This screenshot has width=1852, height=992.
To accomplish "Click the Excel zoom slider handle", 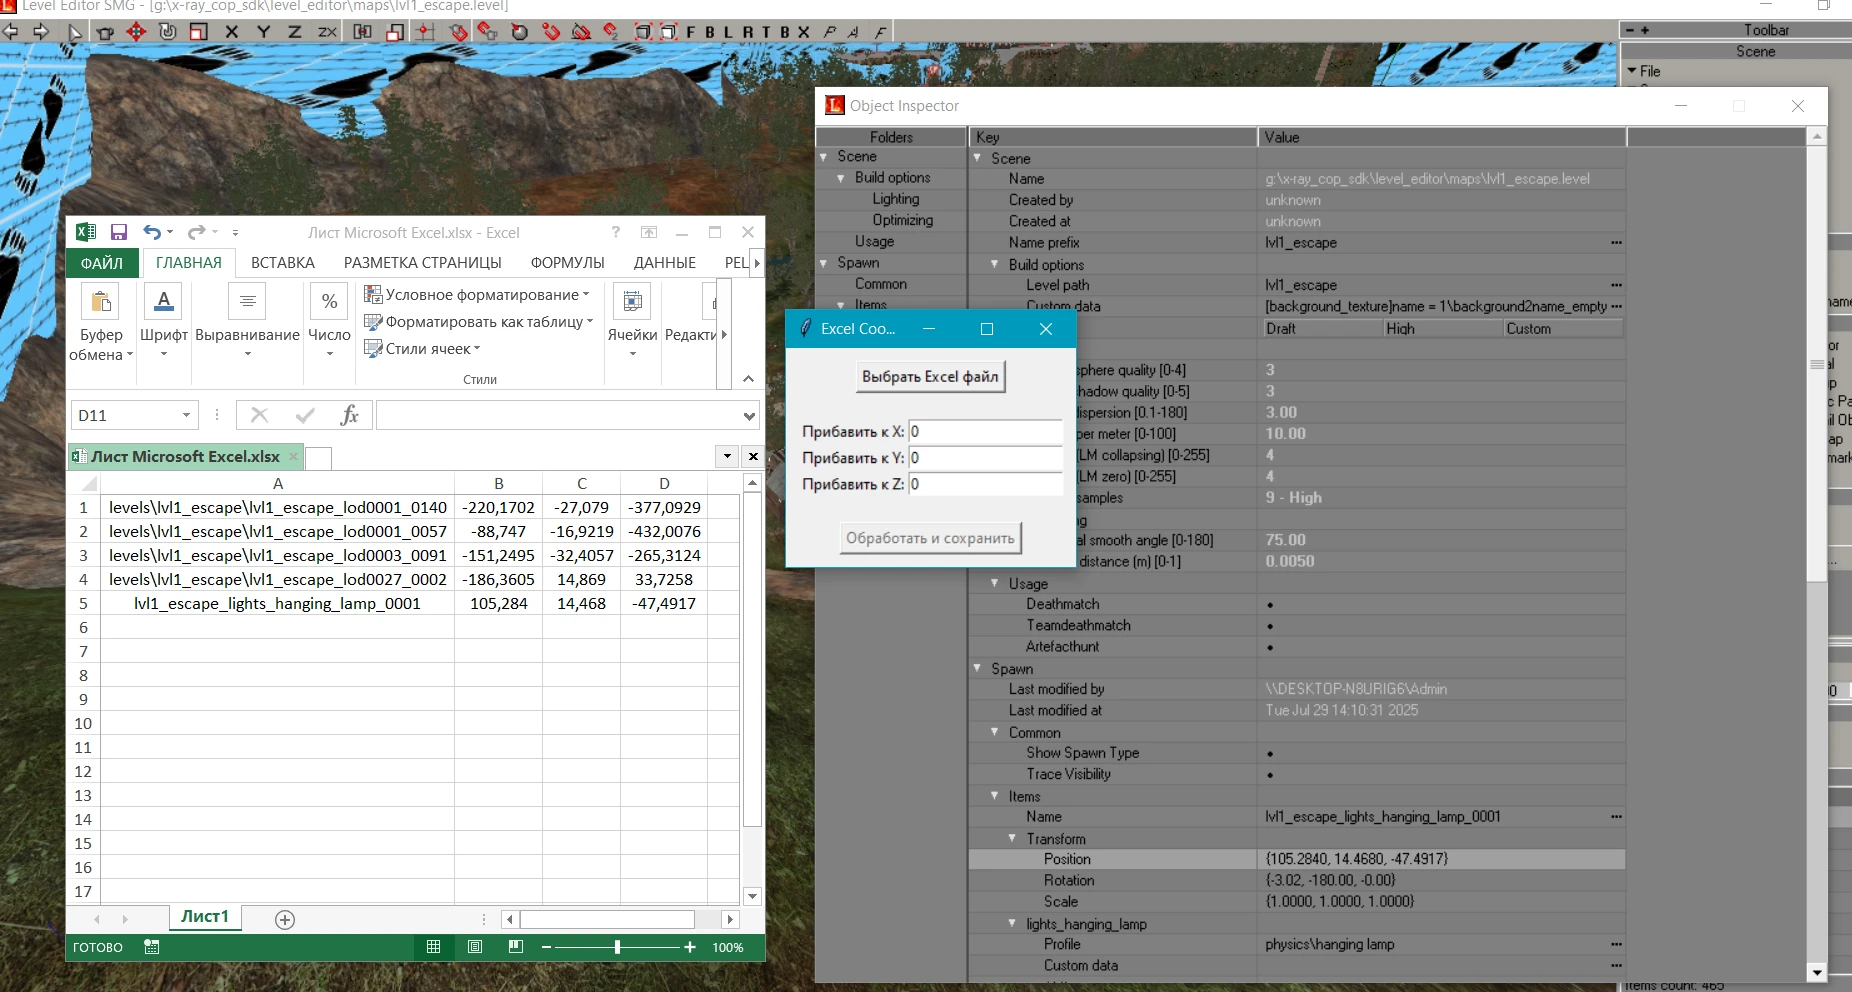I will 617,947.
